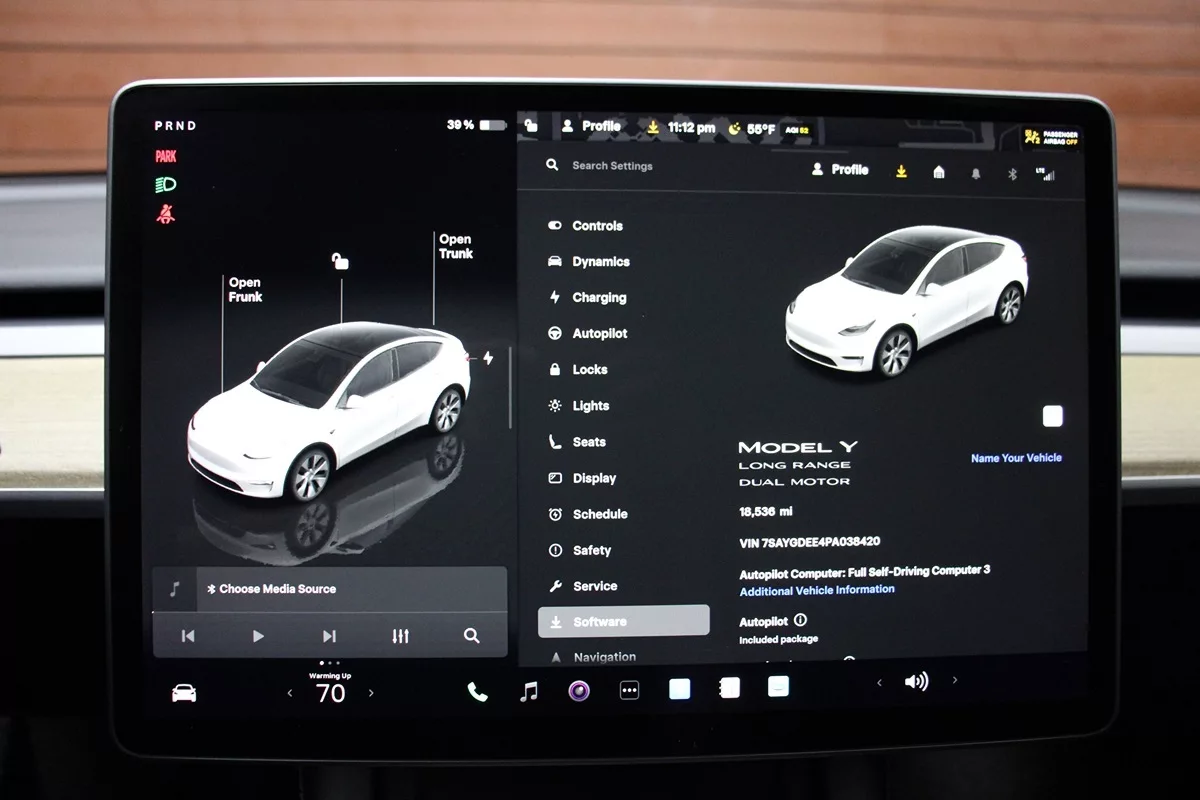Open the all apps three-dots launcher
Image resolution: width=1200 pixels, height=800 pixels.
coord(629,690)
